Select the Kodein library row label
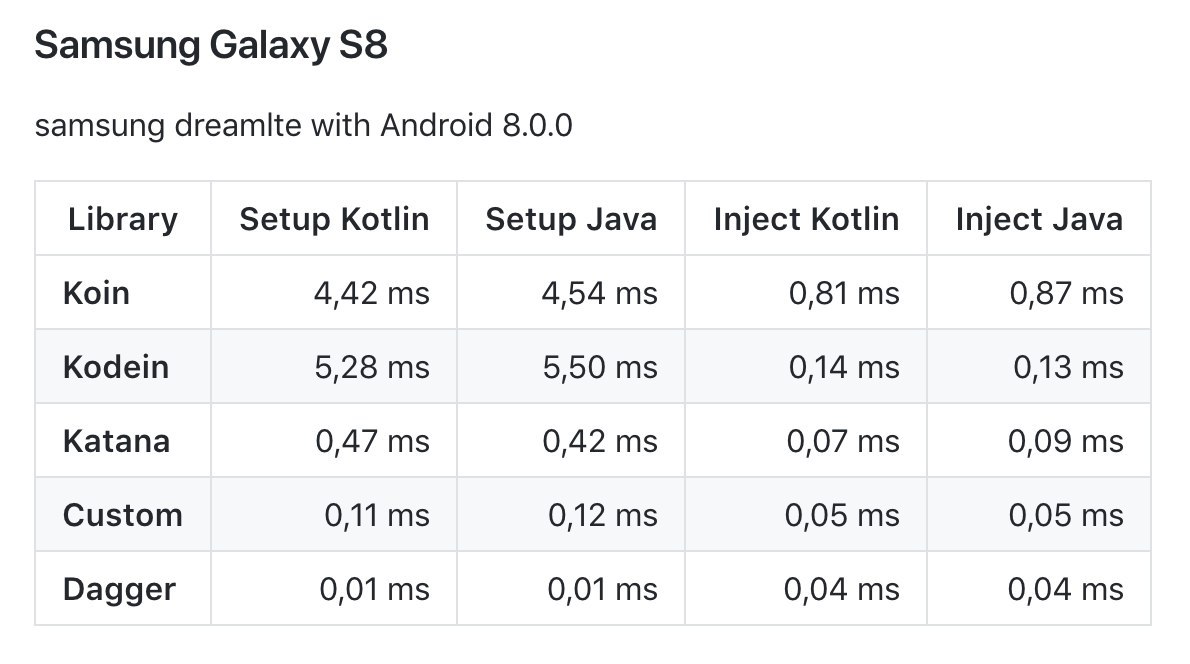Screen dimensions: 1190x664 click(x=116, y=367)
